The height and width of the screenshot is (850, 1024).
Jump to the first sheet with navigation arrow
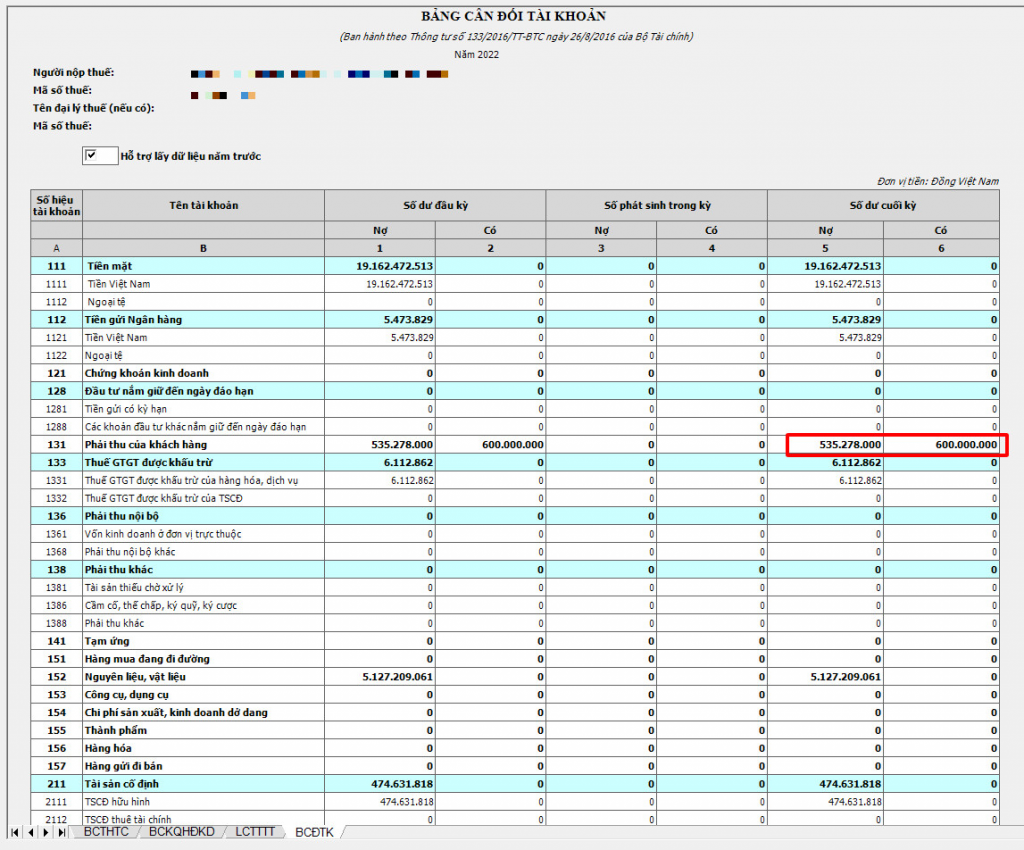[15, 832]
